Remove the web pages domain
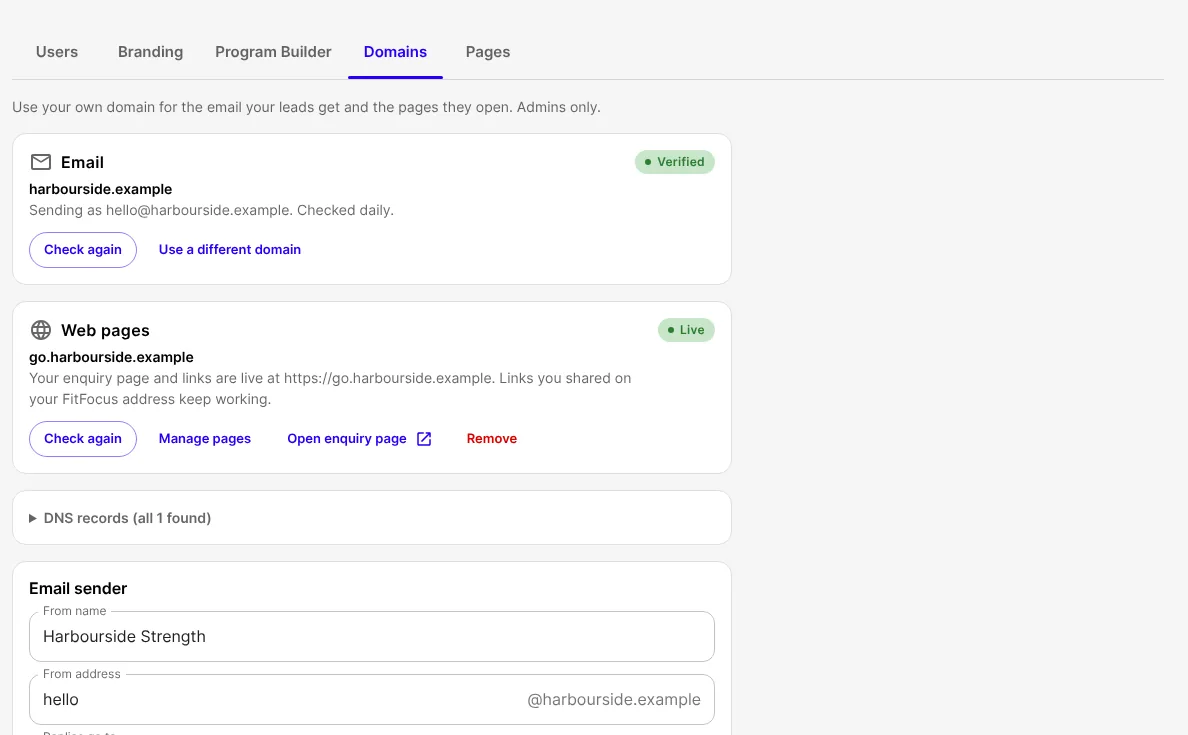1188x735 pixels. click(x=492, y=439)
